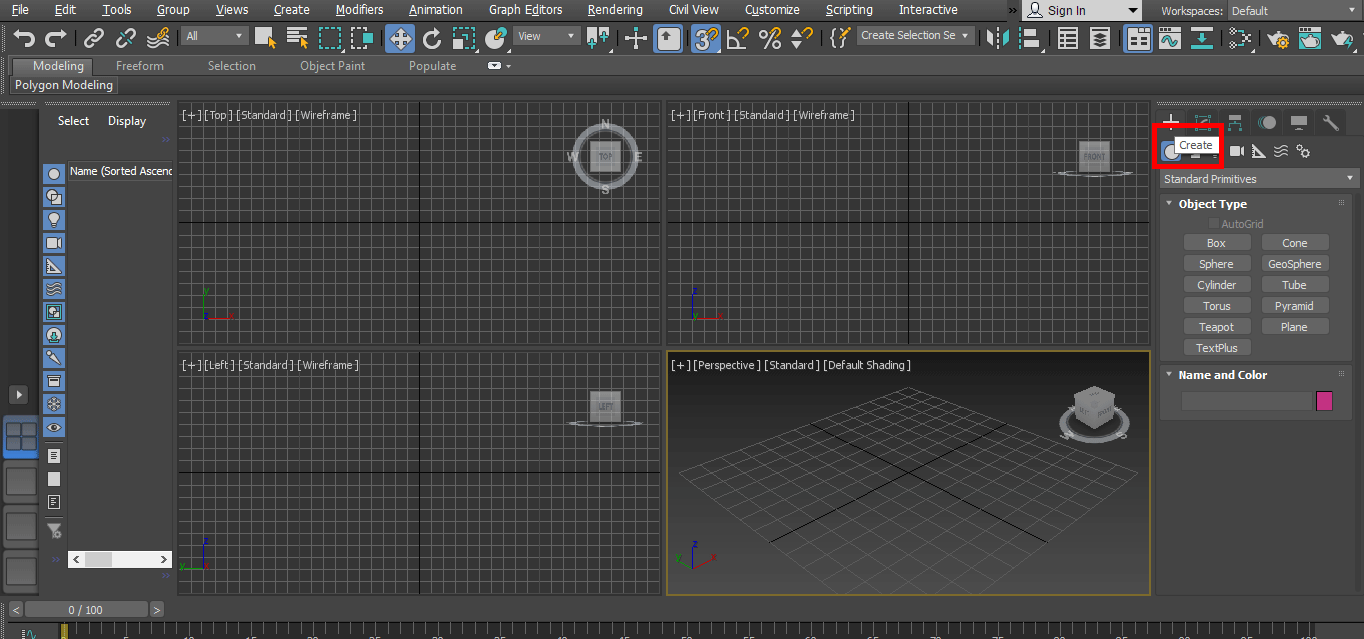Open the Layer Explorer icon
The image size is (1364, 639).
pos(1100,39)
